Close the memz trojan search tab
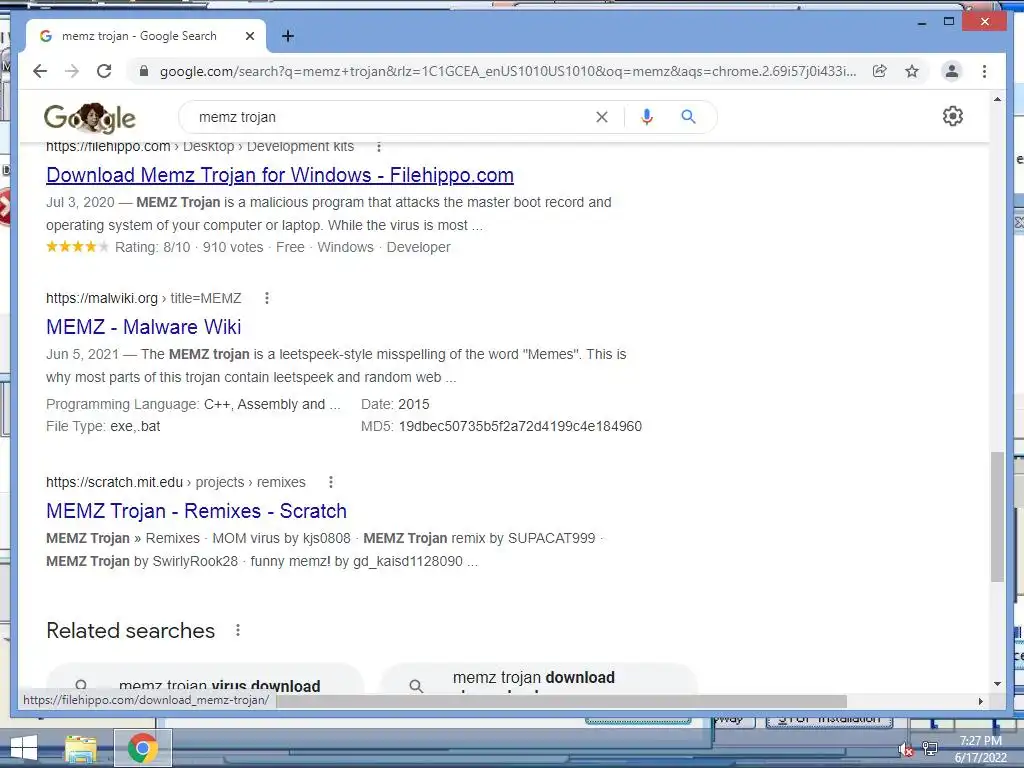Image resolution: width=1024 pixels, height=768 pixels. click(x=249, y=36)
